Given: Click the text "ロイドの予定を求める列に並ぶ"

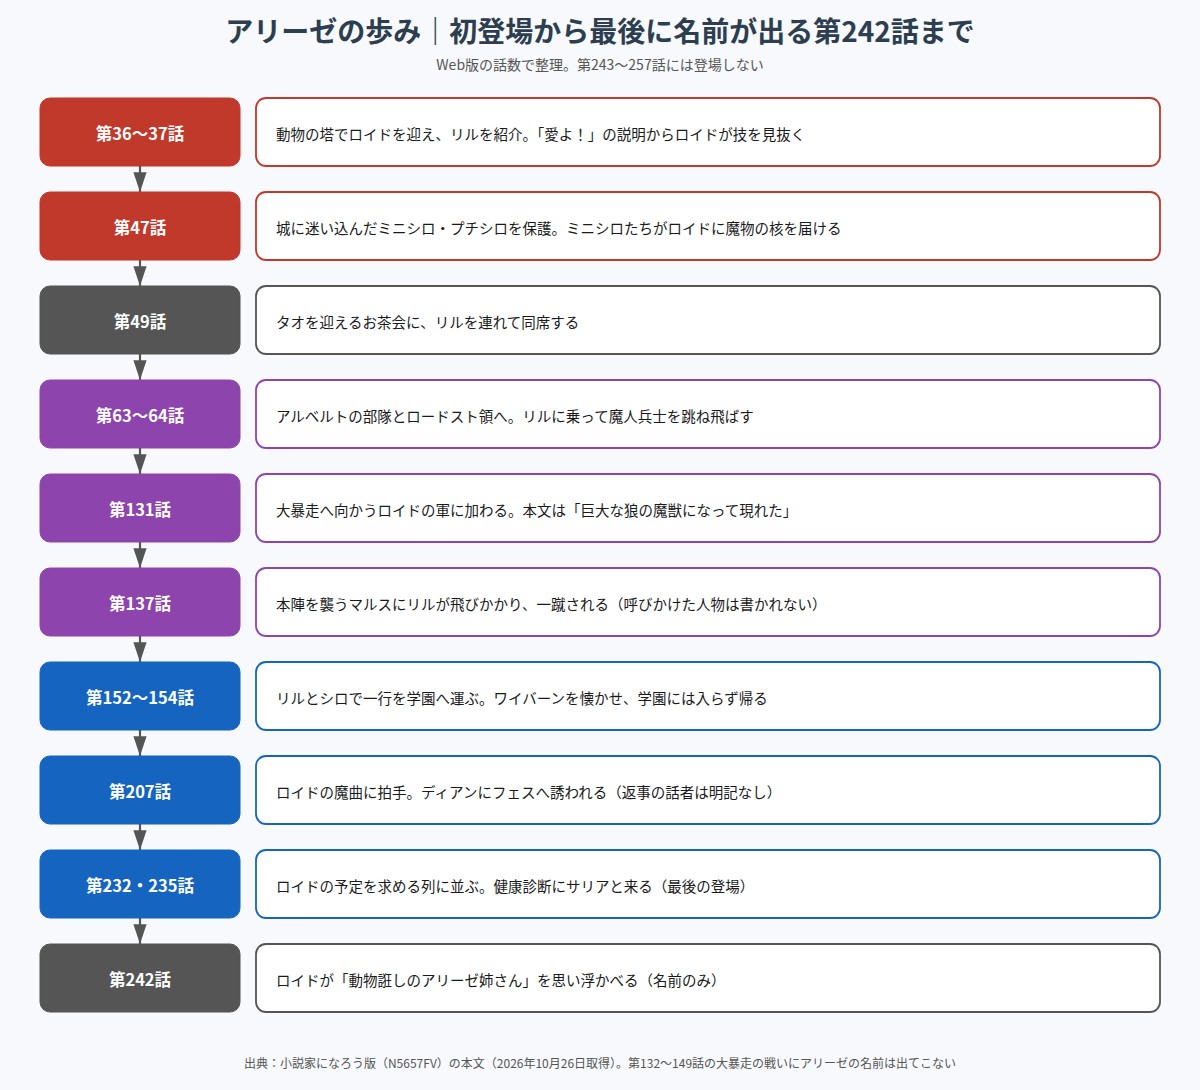Looking at the screenshot, I should pyautogui.click(x=376, y=886).
